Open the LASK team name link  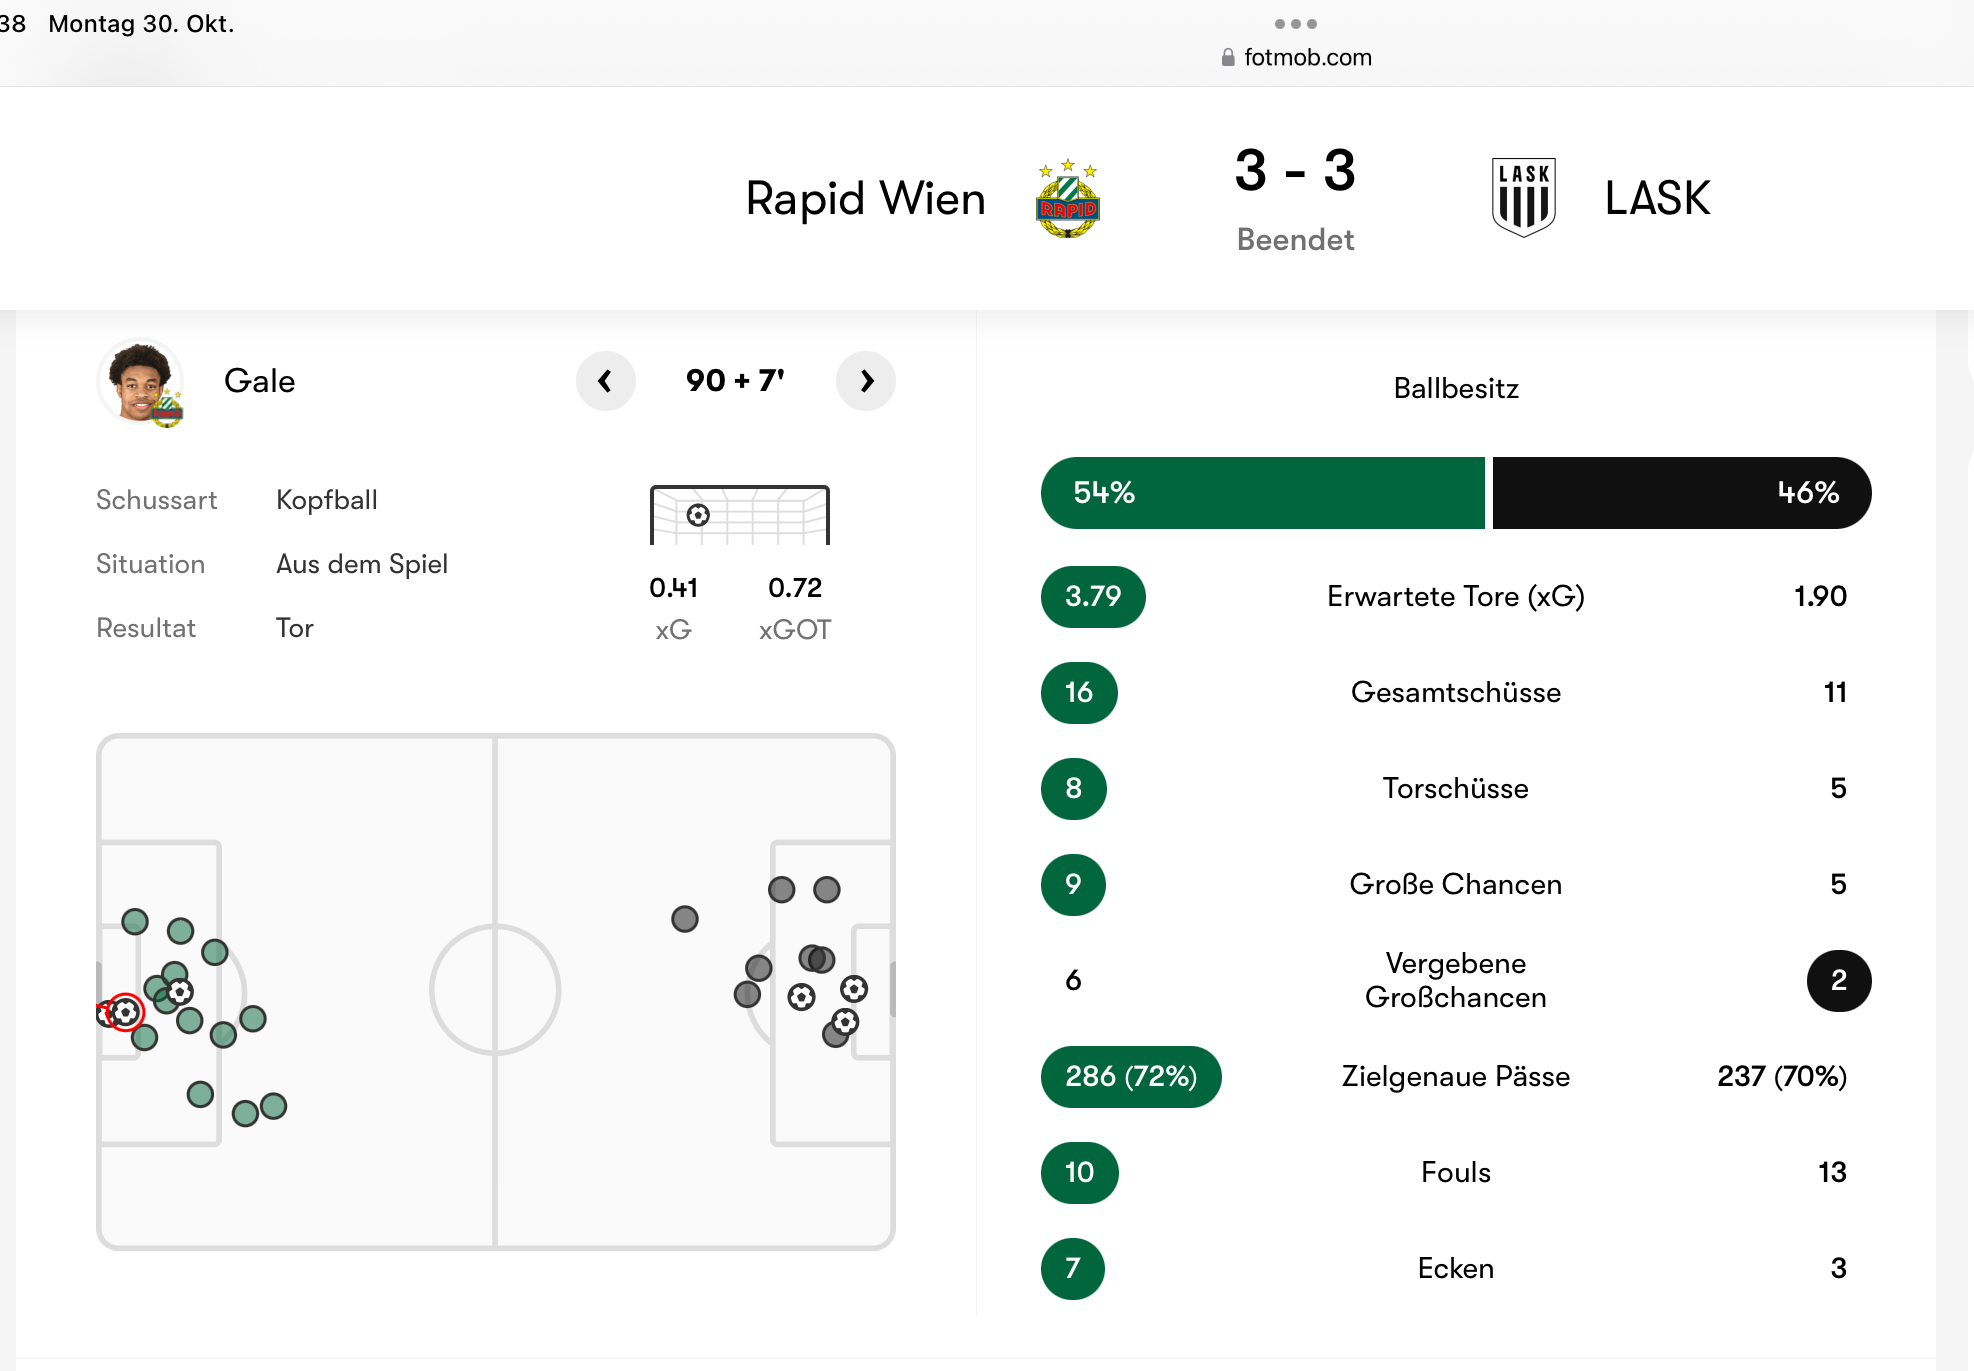click(x=1658, y=198)
